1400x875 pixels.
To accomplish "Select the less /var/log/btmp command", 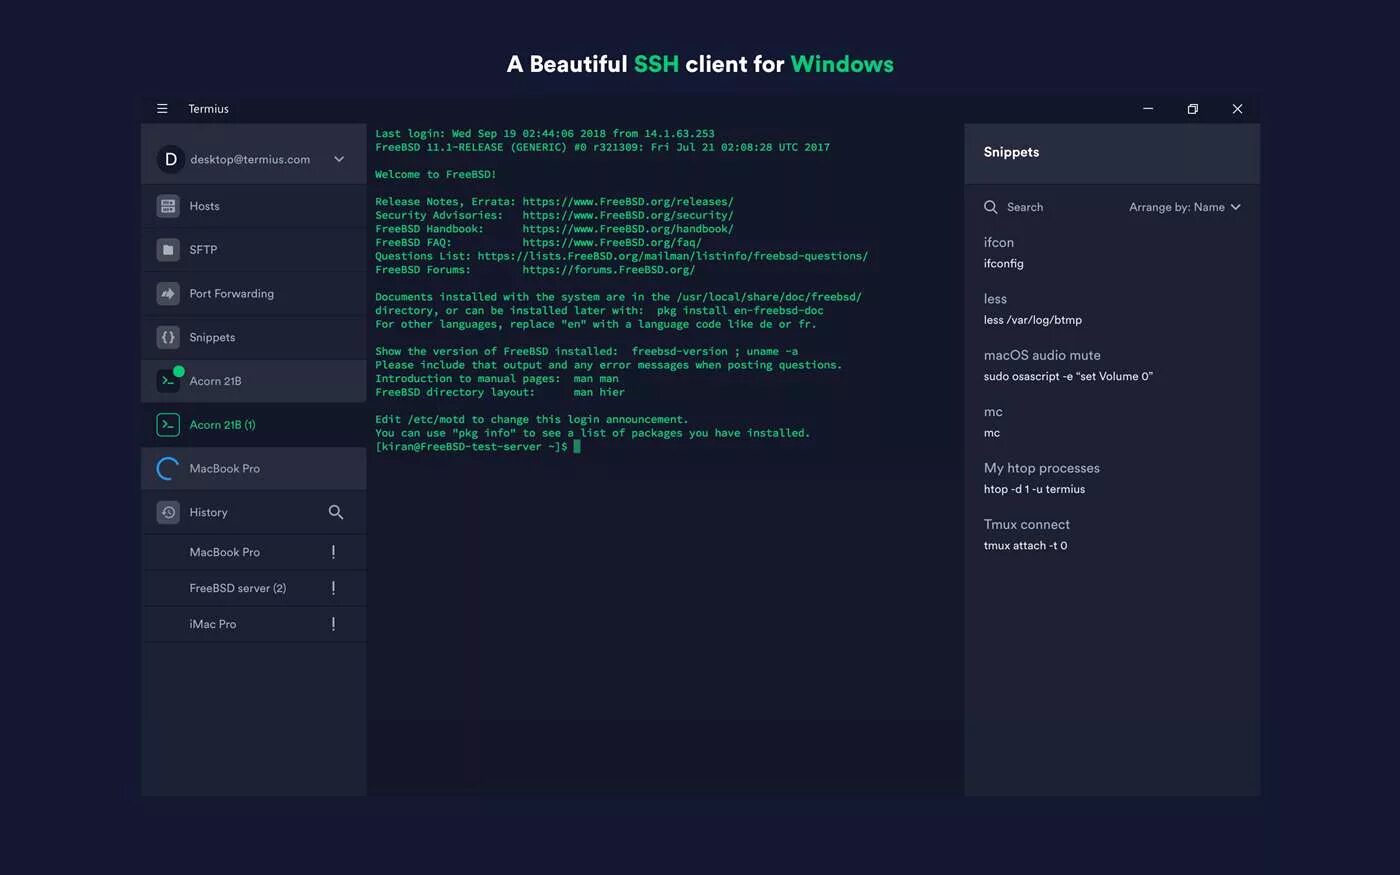I will coord(1033,320).
